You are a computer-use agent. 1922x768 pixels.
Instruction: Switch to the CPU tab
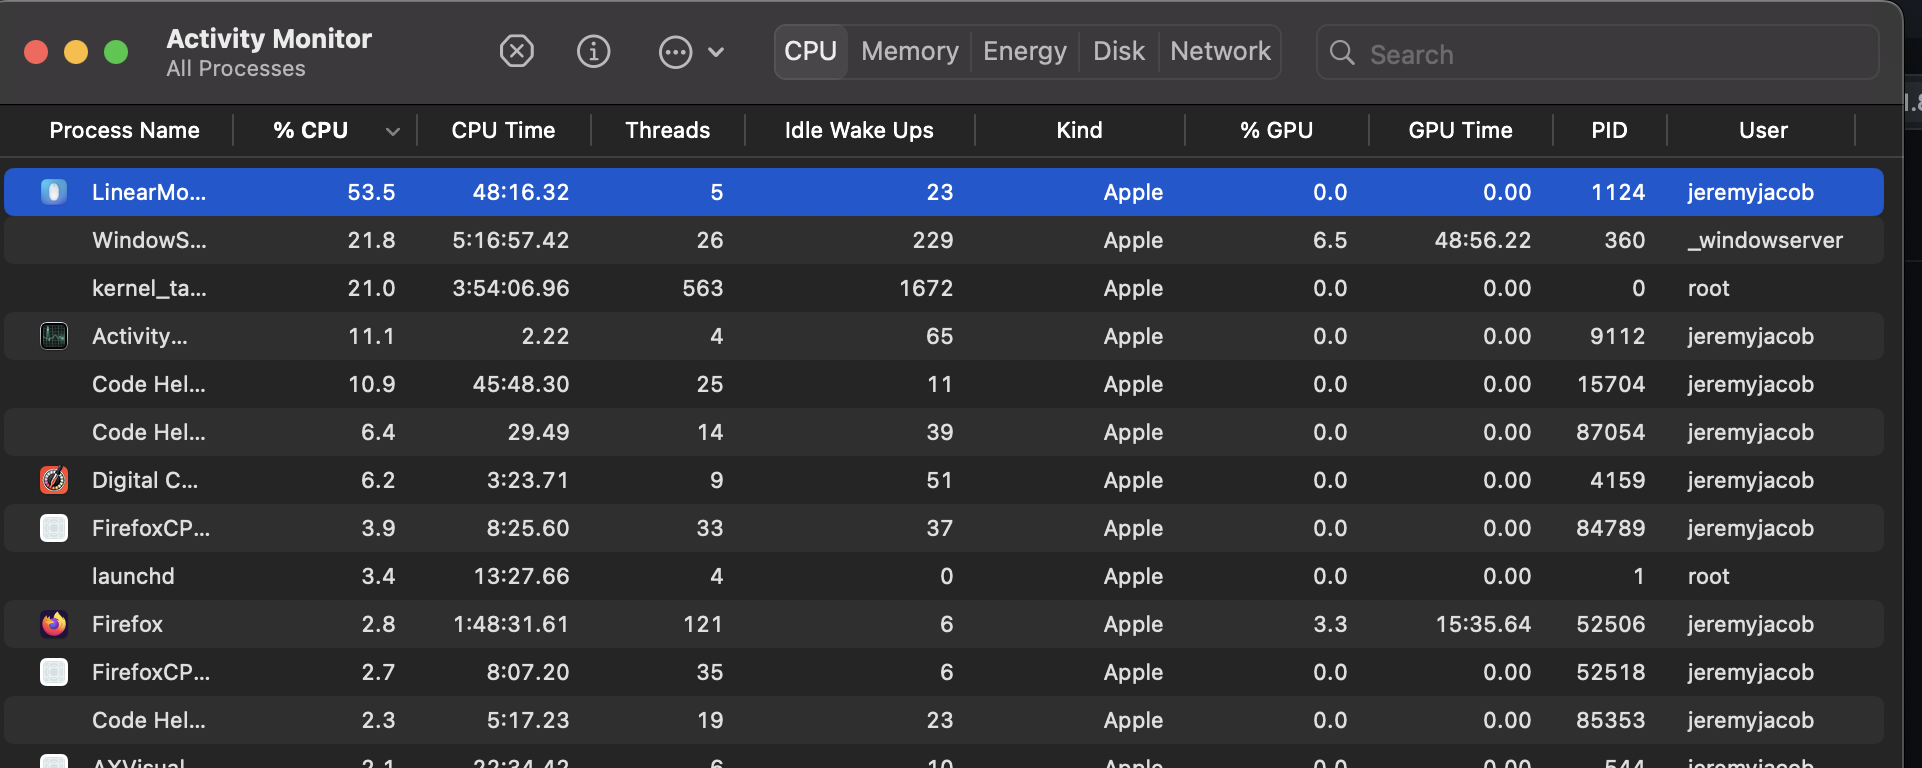811,51
